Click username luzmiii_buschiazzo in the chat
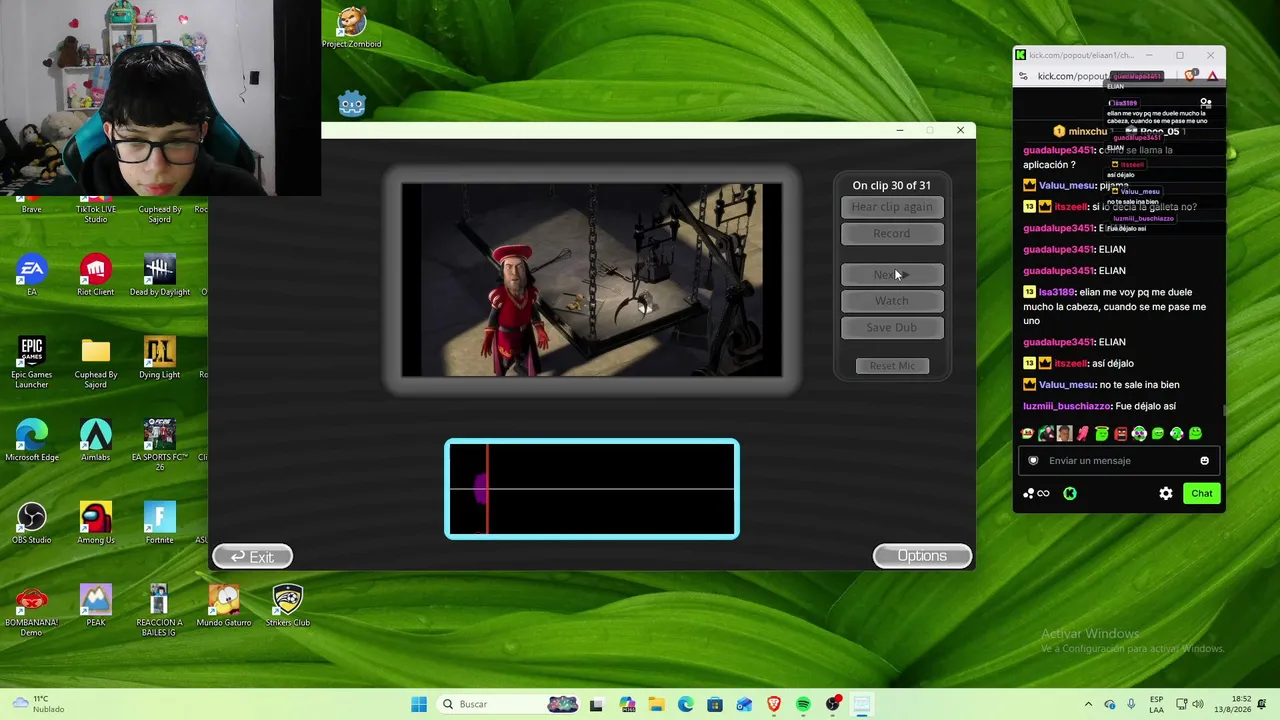This screenshot has width=1280, height=720. [x=1067, y=407]
